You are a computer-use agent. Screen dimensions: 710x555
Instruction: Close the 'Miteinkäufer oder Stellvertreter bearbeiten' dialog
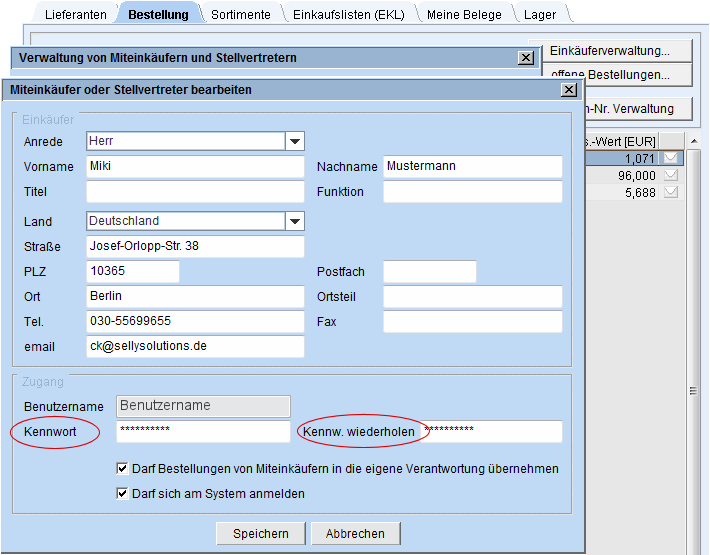(568, 90)
